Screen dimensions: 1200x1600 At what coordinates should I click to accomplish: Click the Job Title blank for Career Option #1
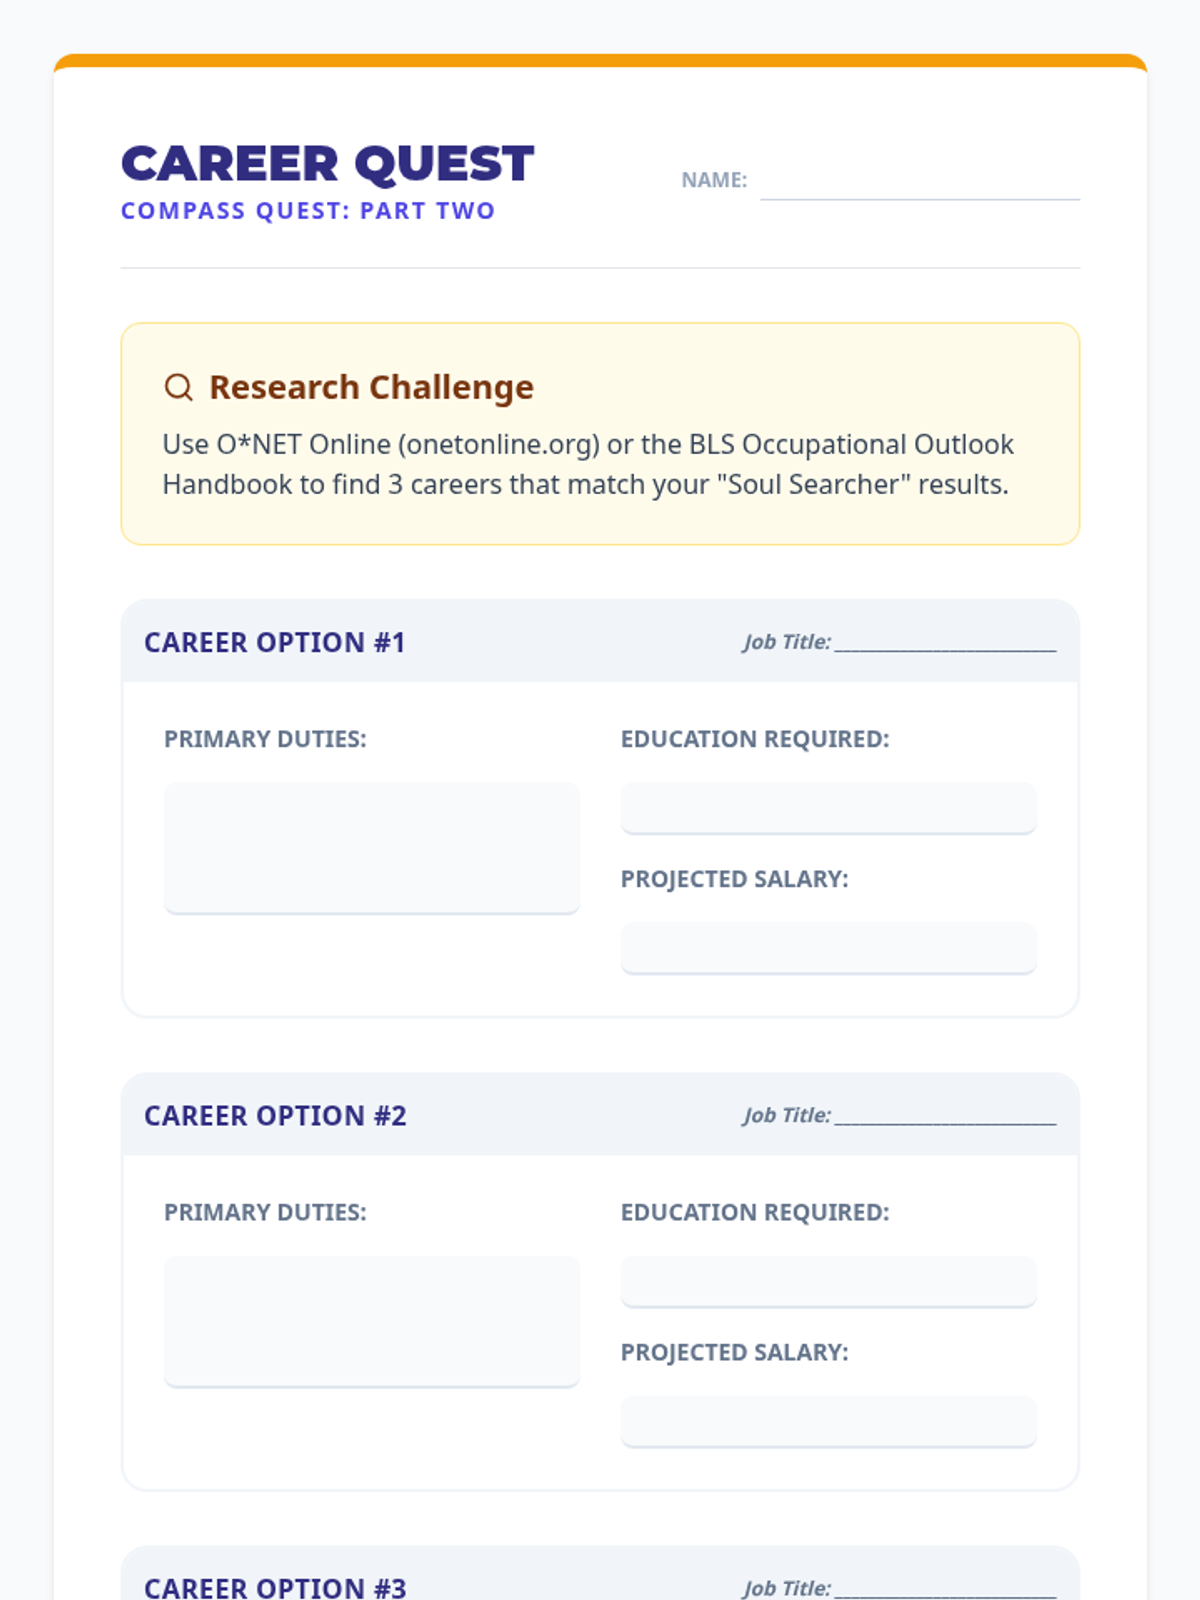coord(945,642)
